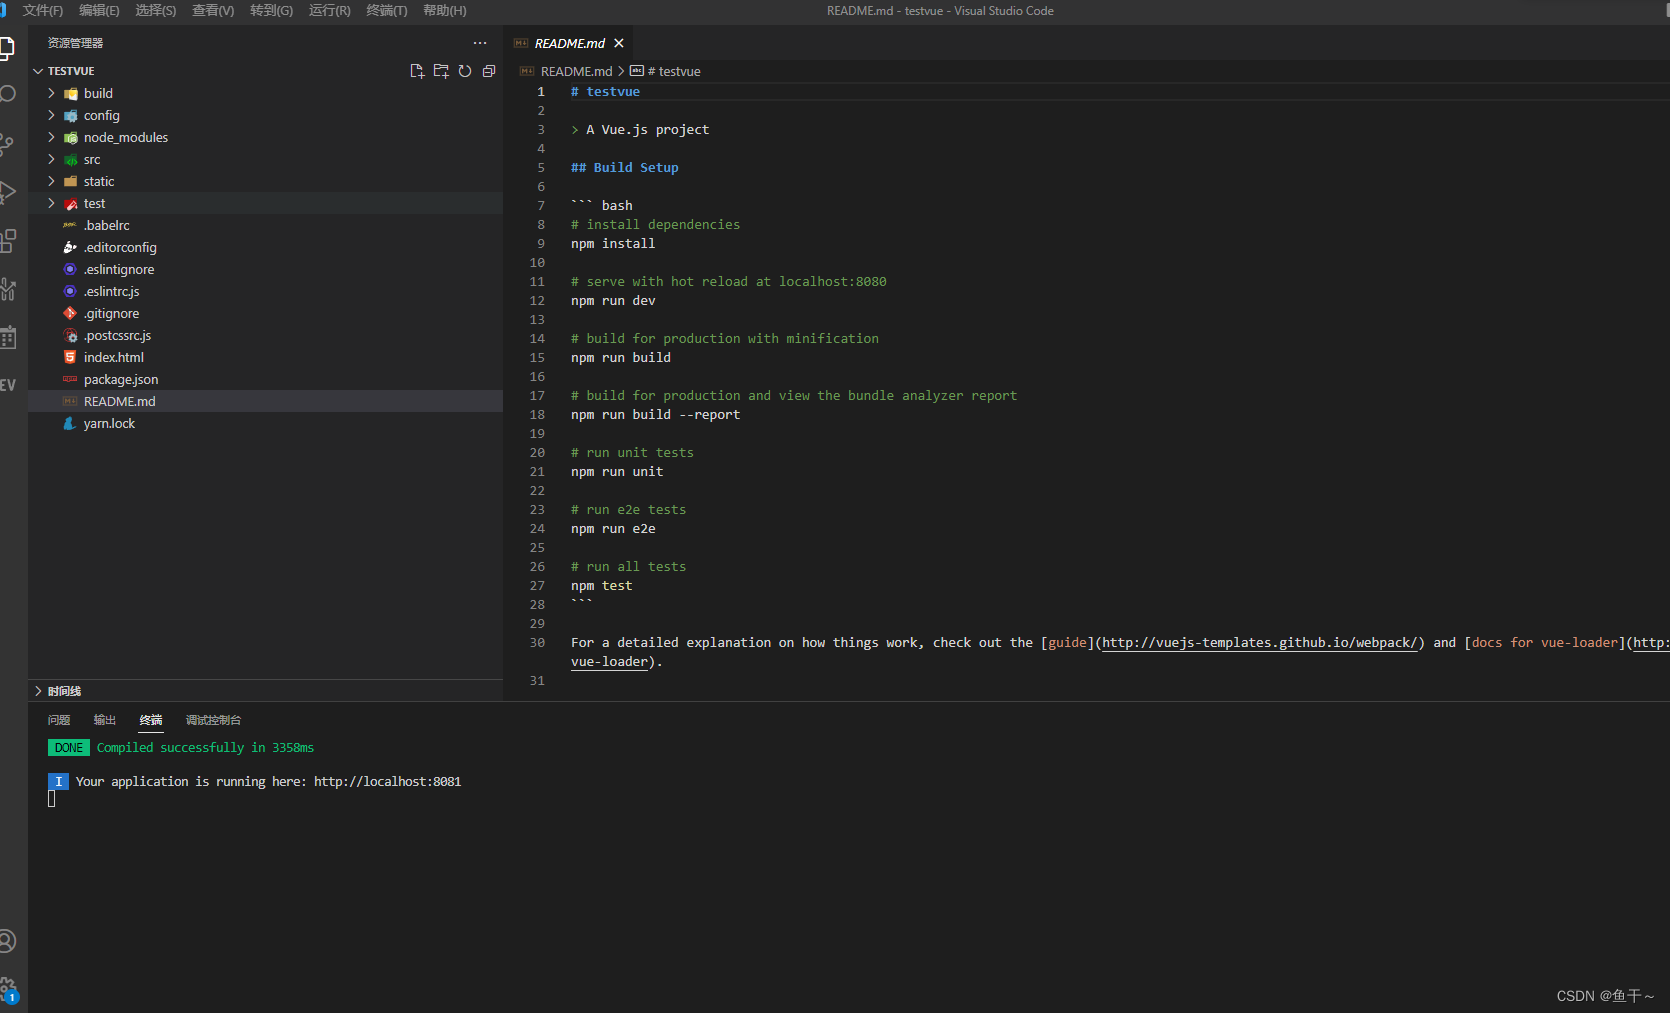Collapse all folders in explorer
1670x1013 pixels.
(x=489, y=71)
